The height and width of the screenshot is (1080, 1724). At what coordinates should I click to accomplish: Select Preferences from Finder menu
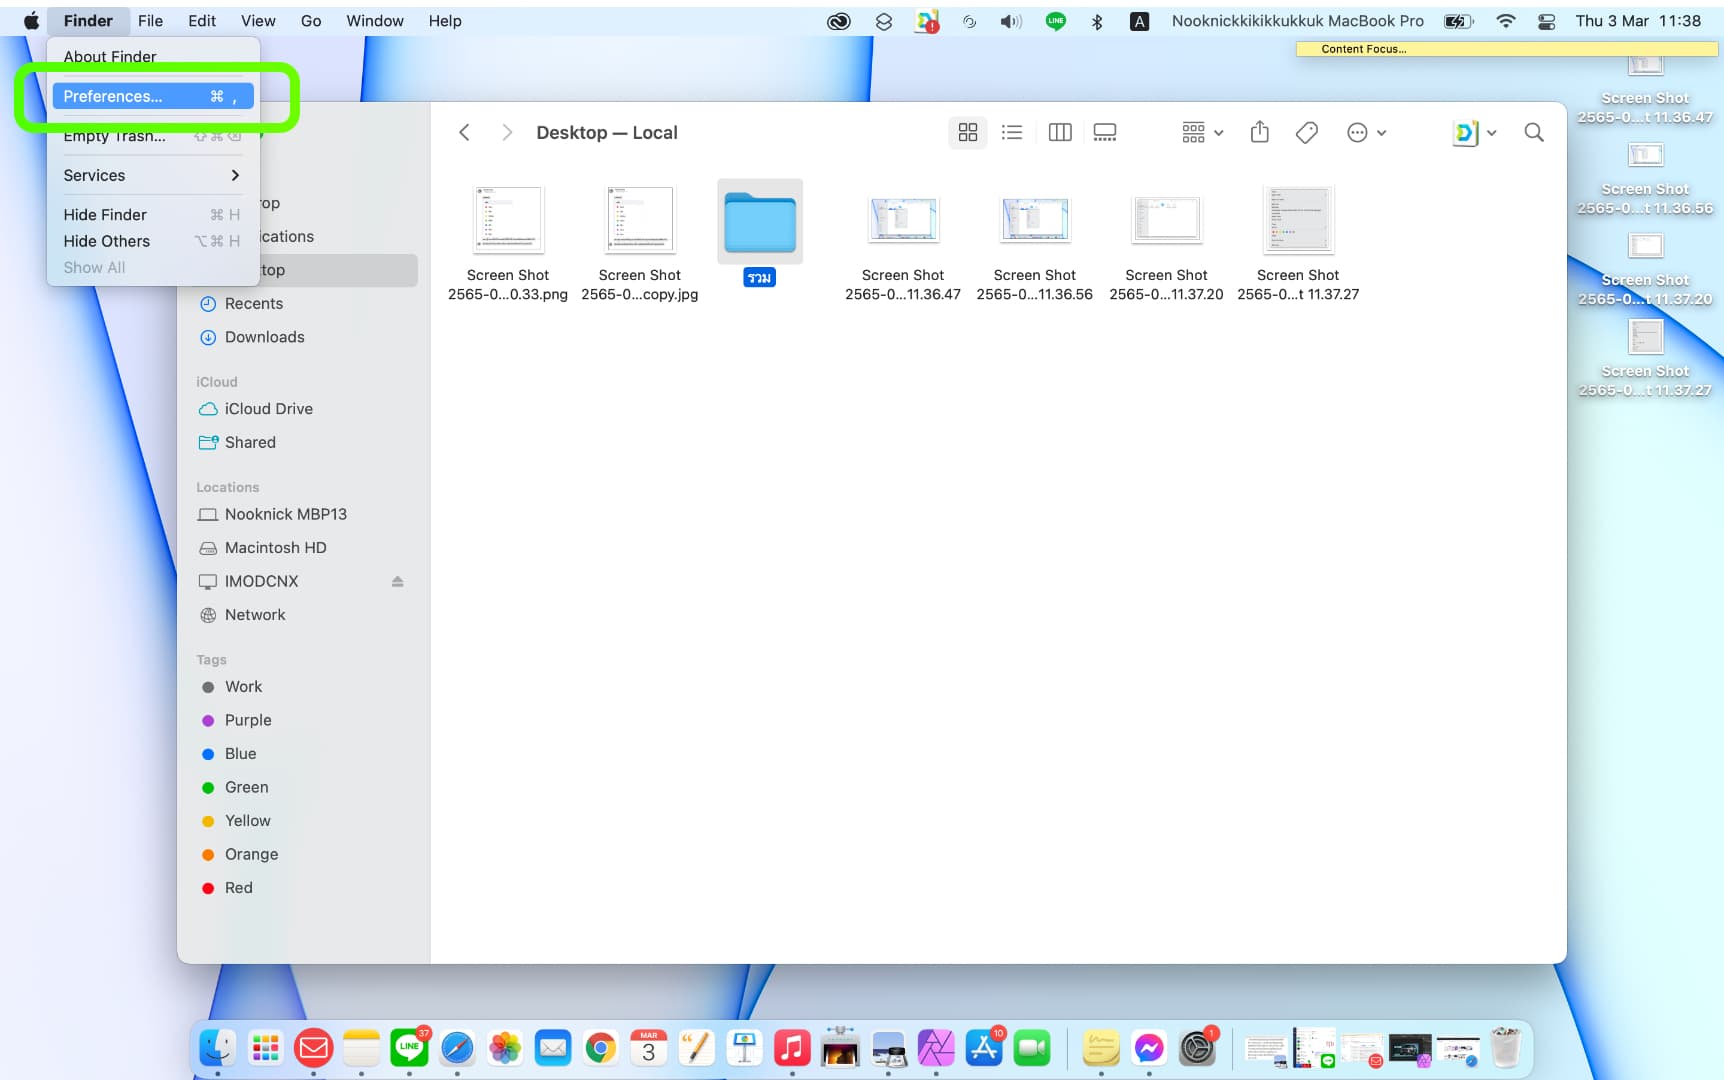(x=152, y=96)
